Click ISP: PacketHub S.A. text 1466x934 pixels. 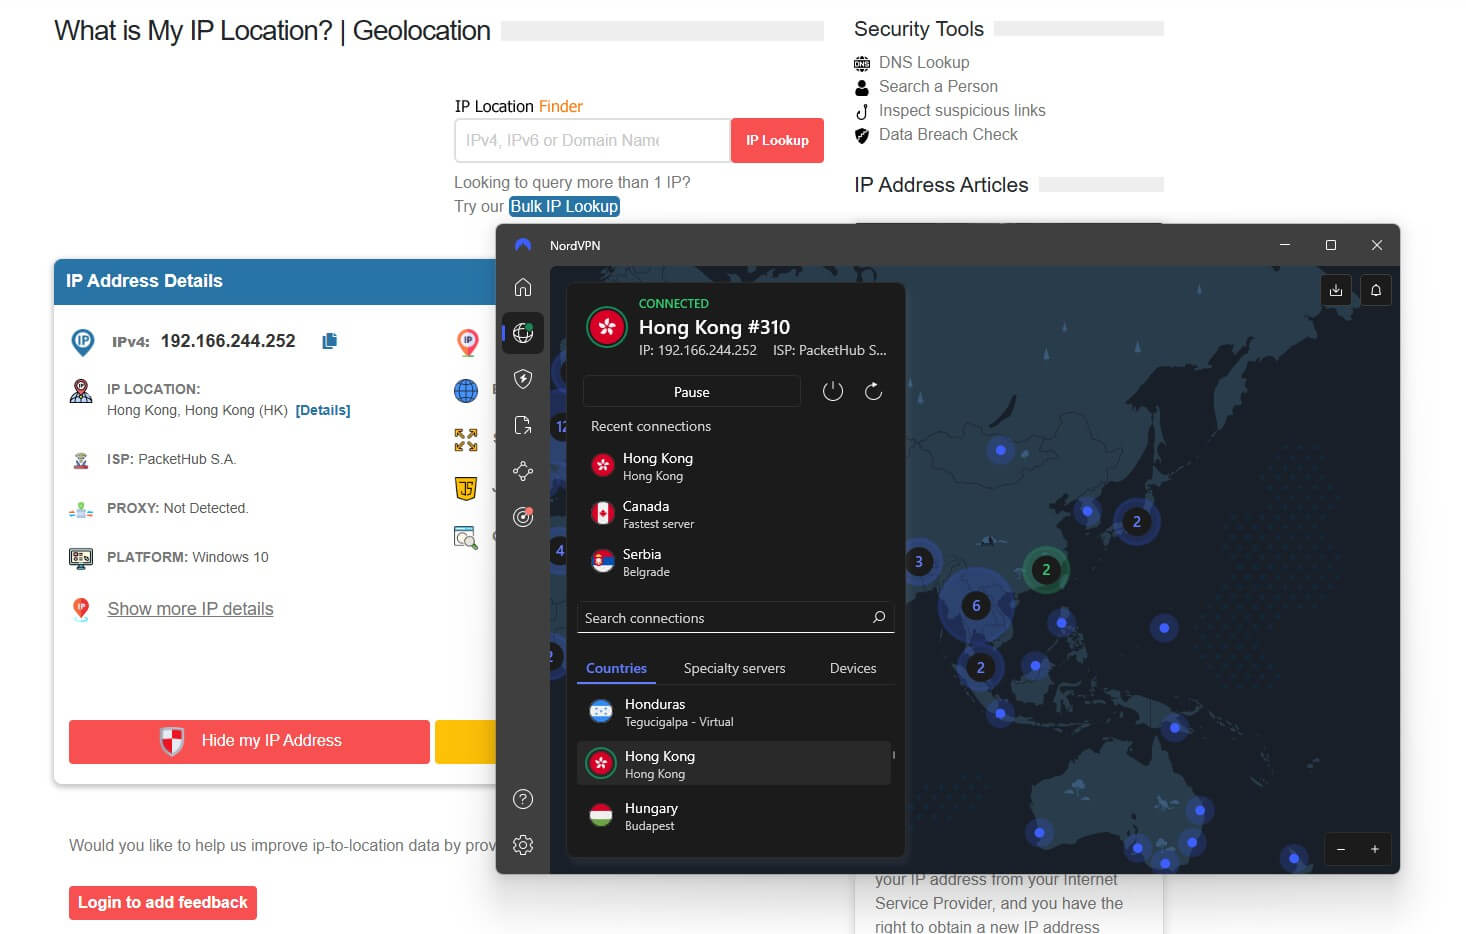point(171,459)
